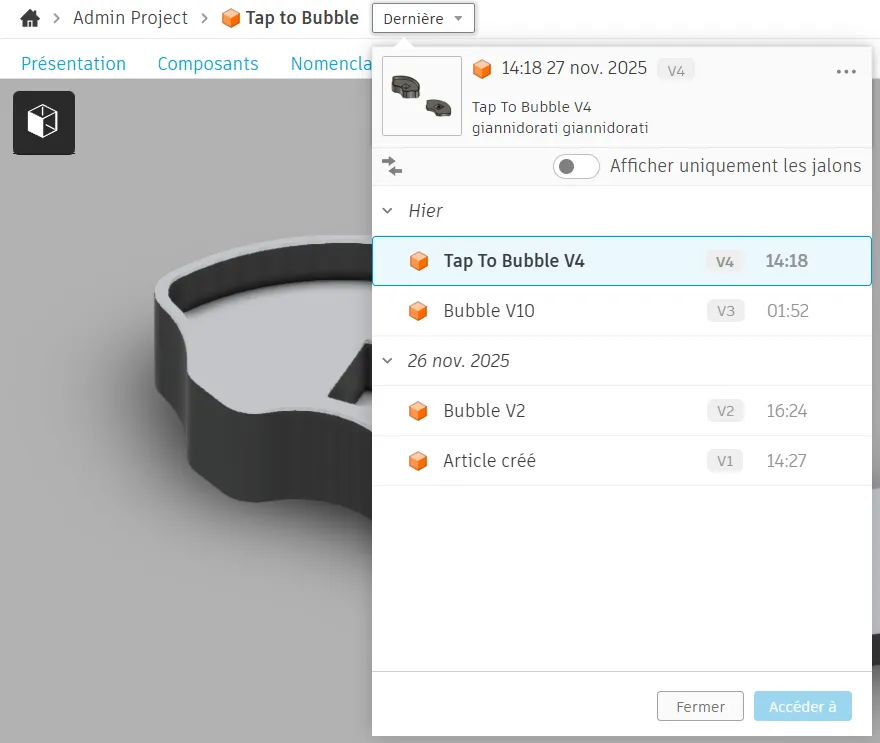Screen dimensions: 880x743
Task: Click the V3 version badge
Action: pyautogui.click(x=726, y=311)
